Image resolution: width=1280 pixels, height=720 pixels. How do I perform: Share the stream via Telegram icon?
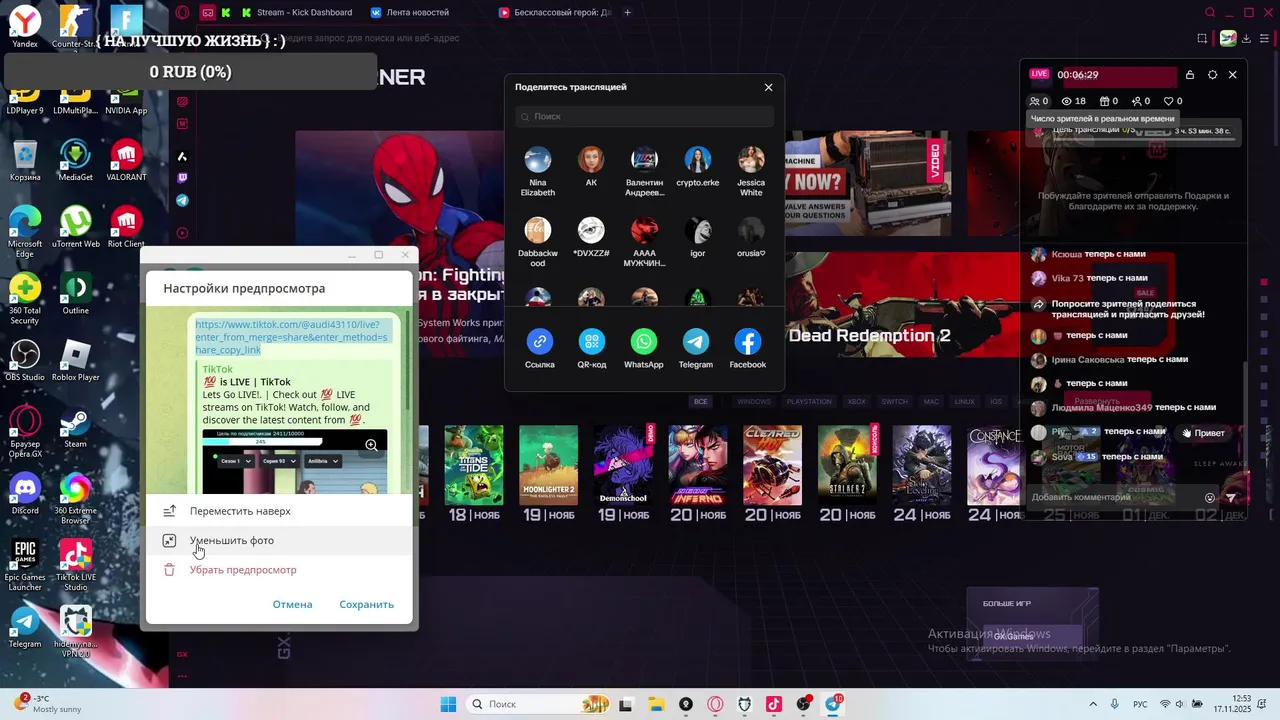tap(695, 341)
